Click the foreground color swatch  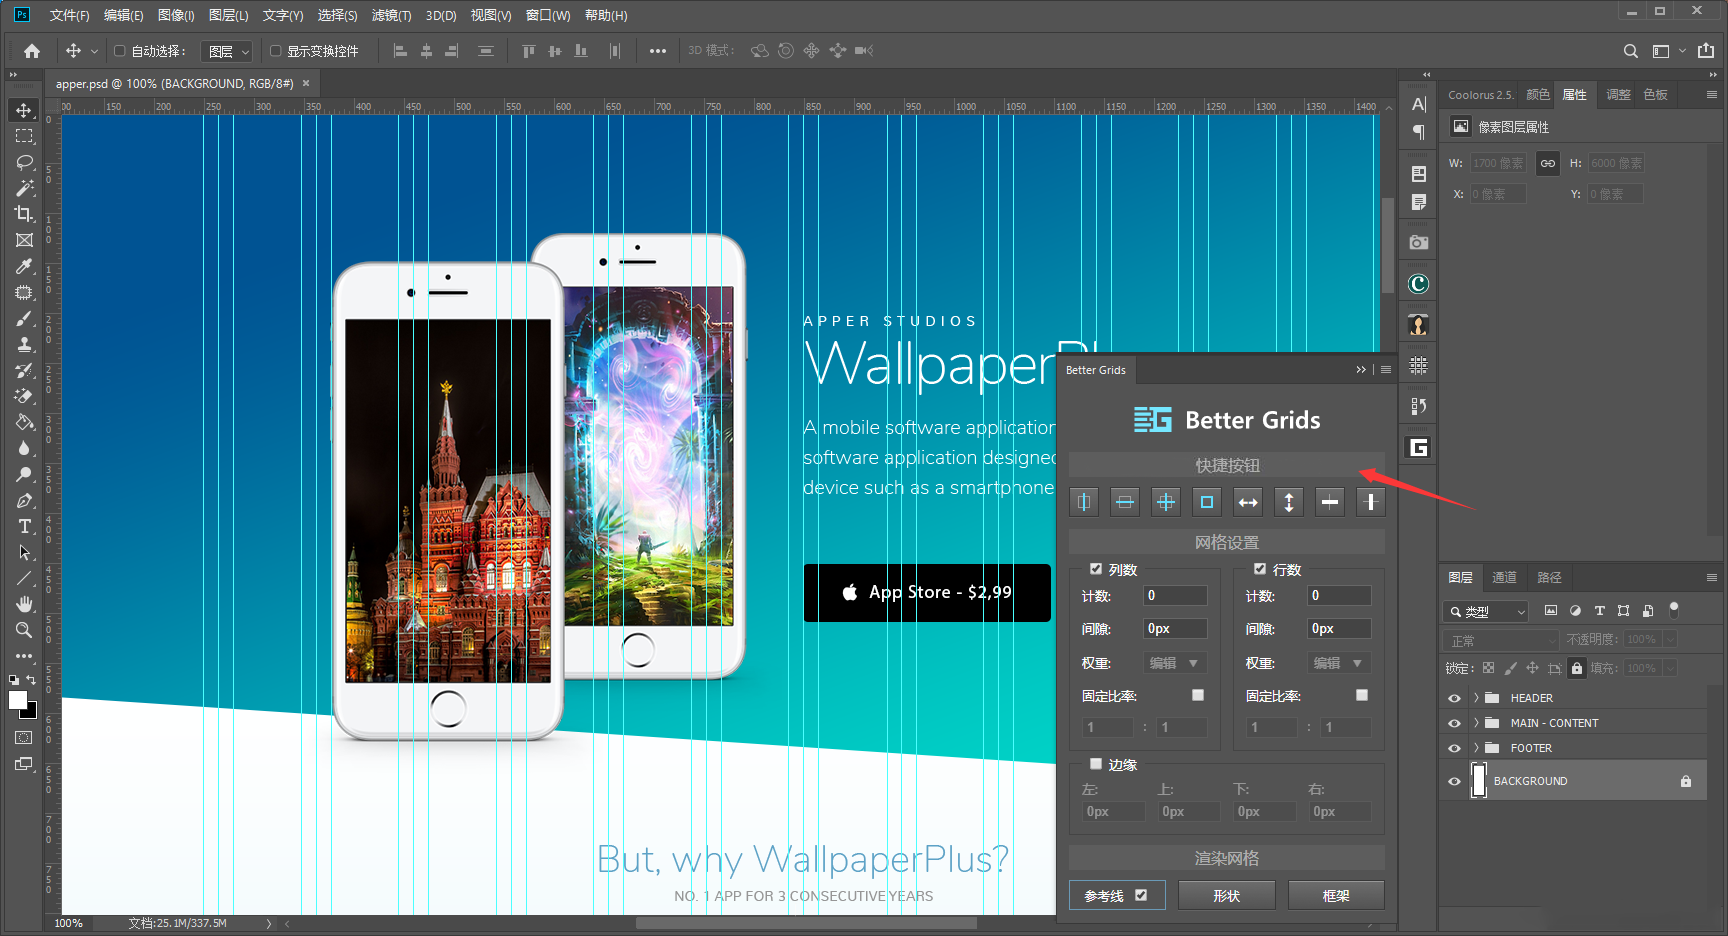(x=18, y=700)
